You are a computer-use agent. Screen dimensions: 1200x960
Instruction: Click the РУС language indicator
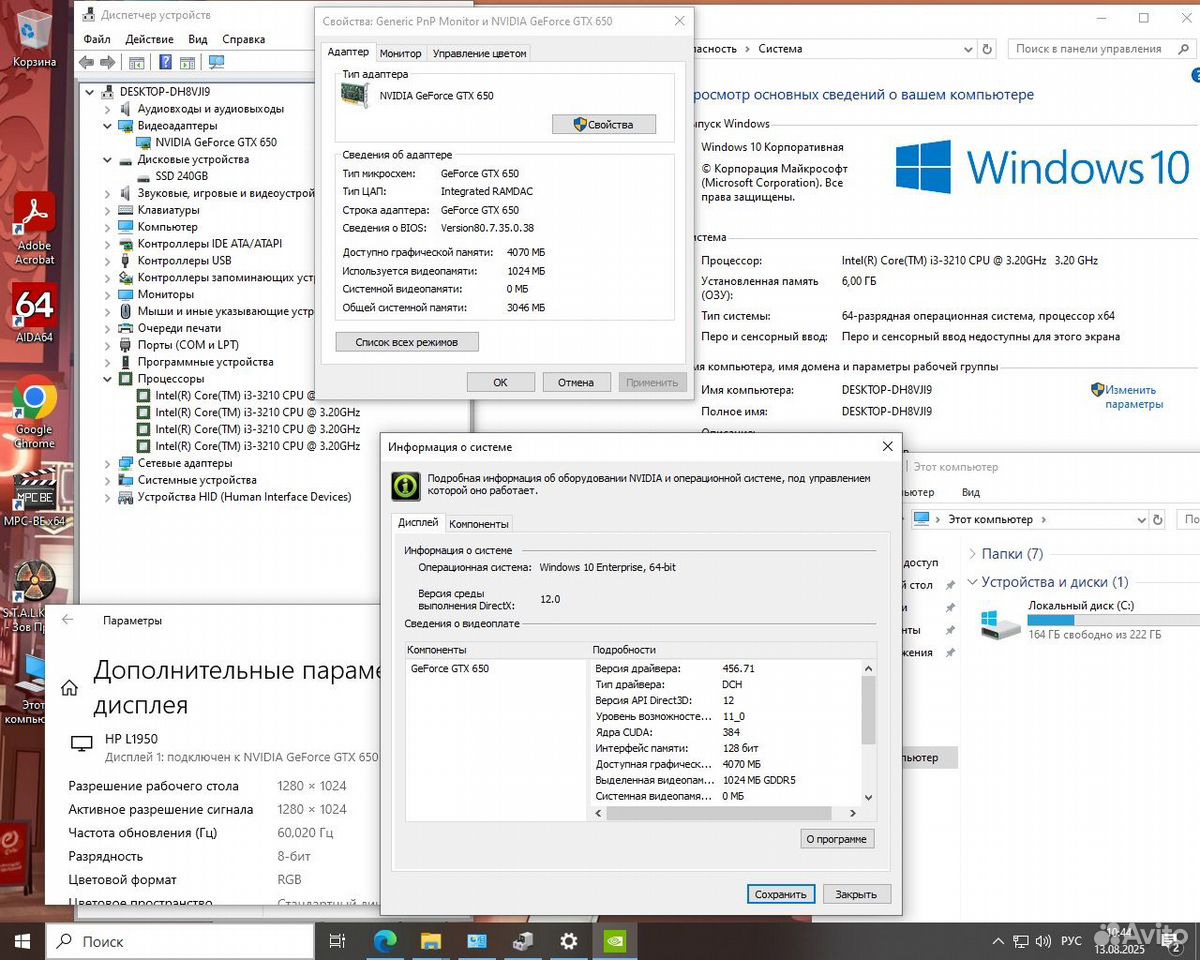[x=1071, y=941]
